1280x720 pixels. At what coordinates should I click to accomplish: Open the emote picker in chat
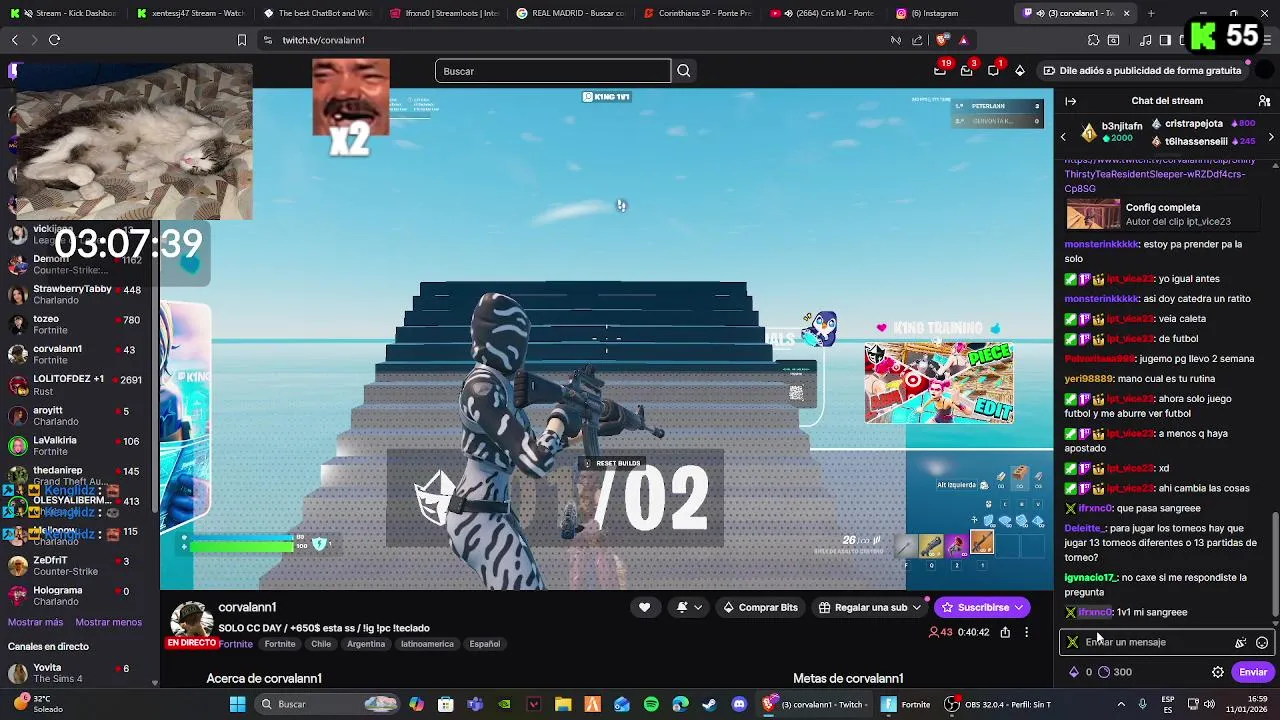pyautogui.click(x=1262, y=642)
